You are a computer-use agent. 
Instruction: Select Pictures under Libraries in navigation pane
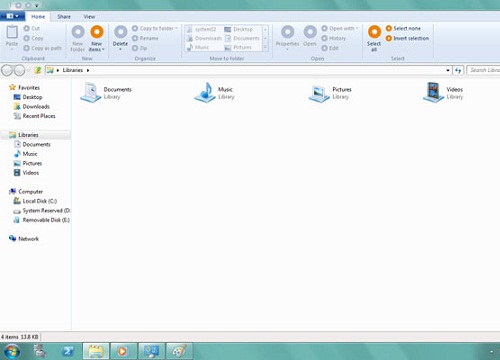pos(28,163)
